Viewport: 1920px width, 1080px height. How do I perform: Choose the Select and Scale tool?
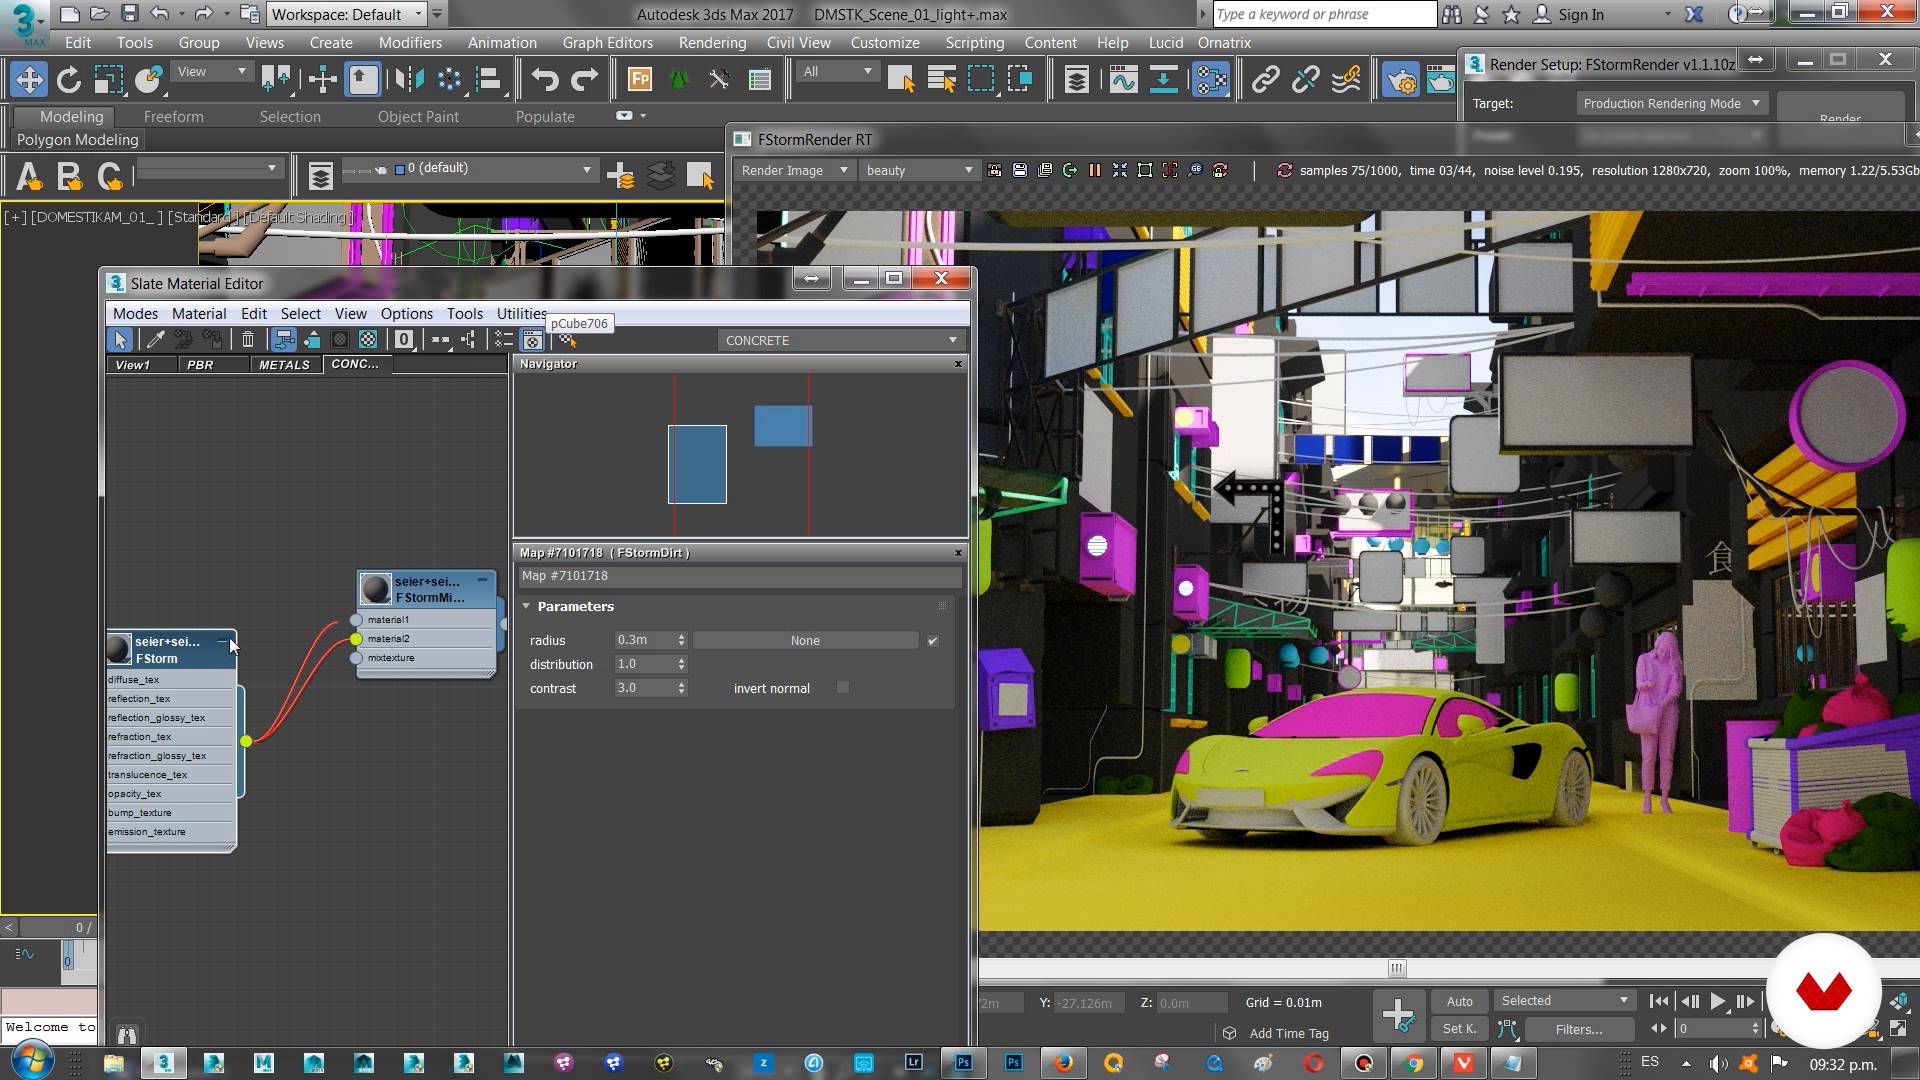click(x=108, y=80)
